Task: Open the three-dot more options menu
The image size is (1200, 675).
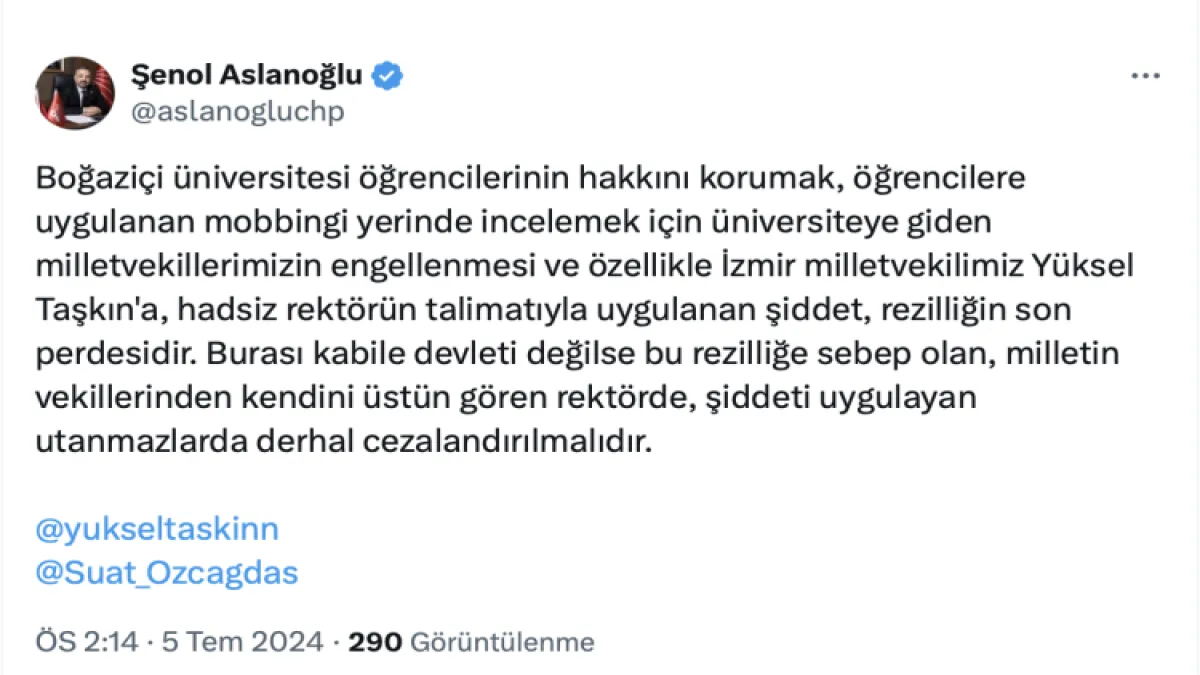Action: [1145, 76]
